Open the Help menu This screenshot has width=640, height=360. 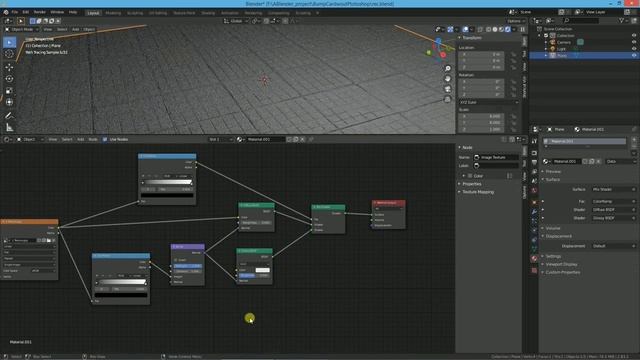[73, 12]
